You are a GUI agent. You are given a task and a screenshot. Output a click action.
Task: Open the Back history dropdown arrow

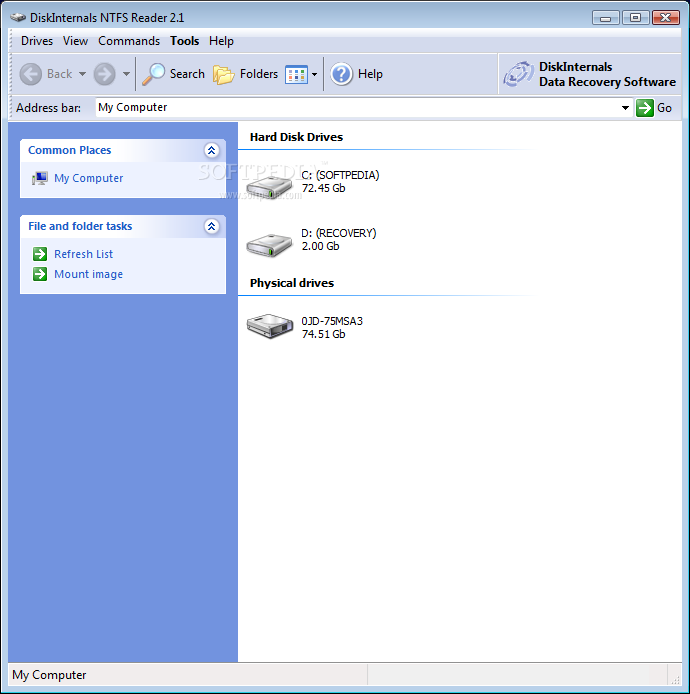82,74
